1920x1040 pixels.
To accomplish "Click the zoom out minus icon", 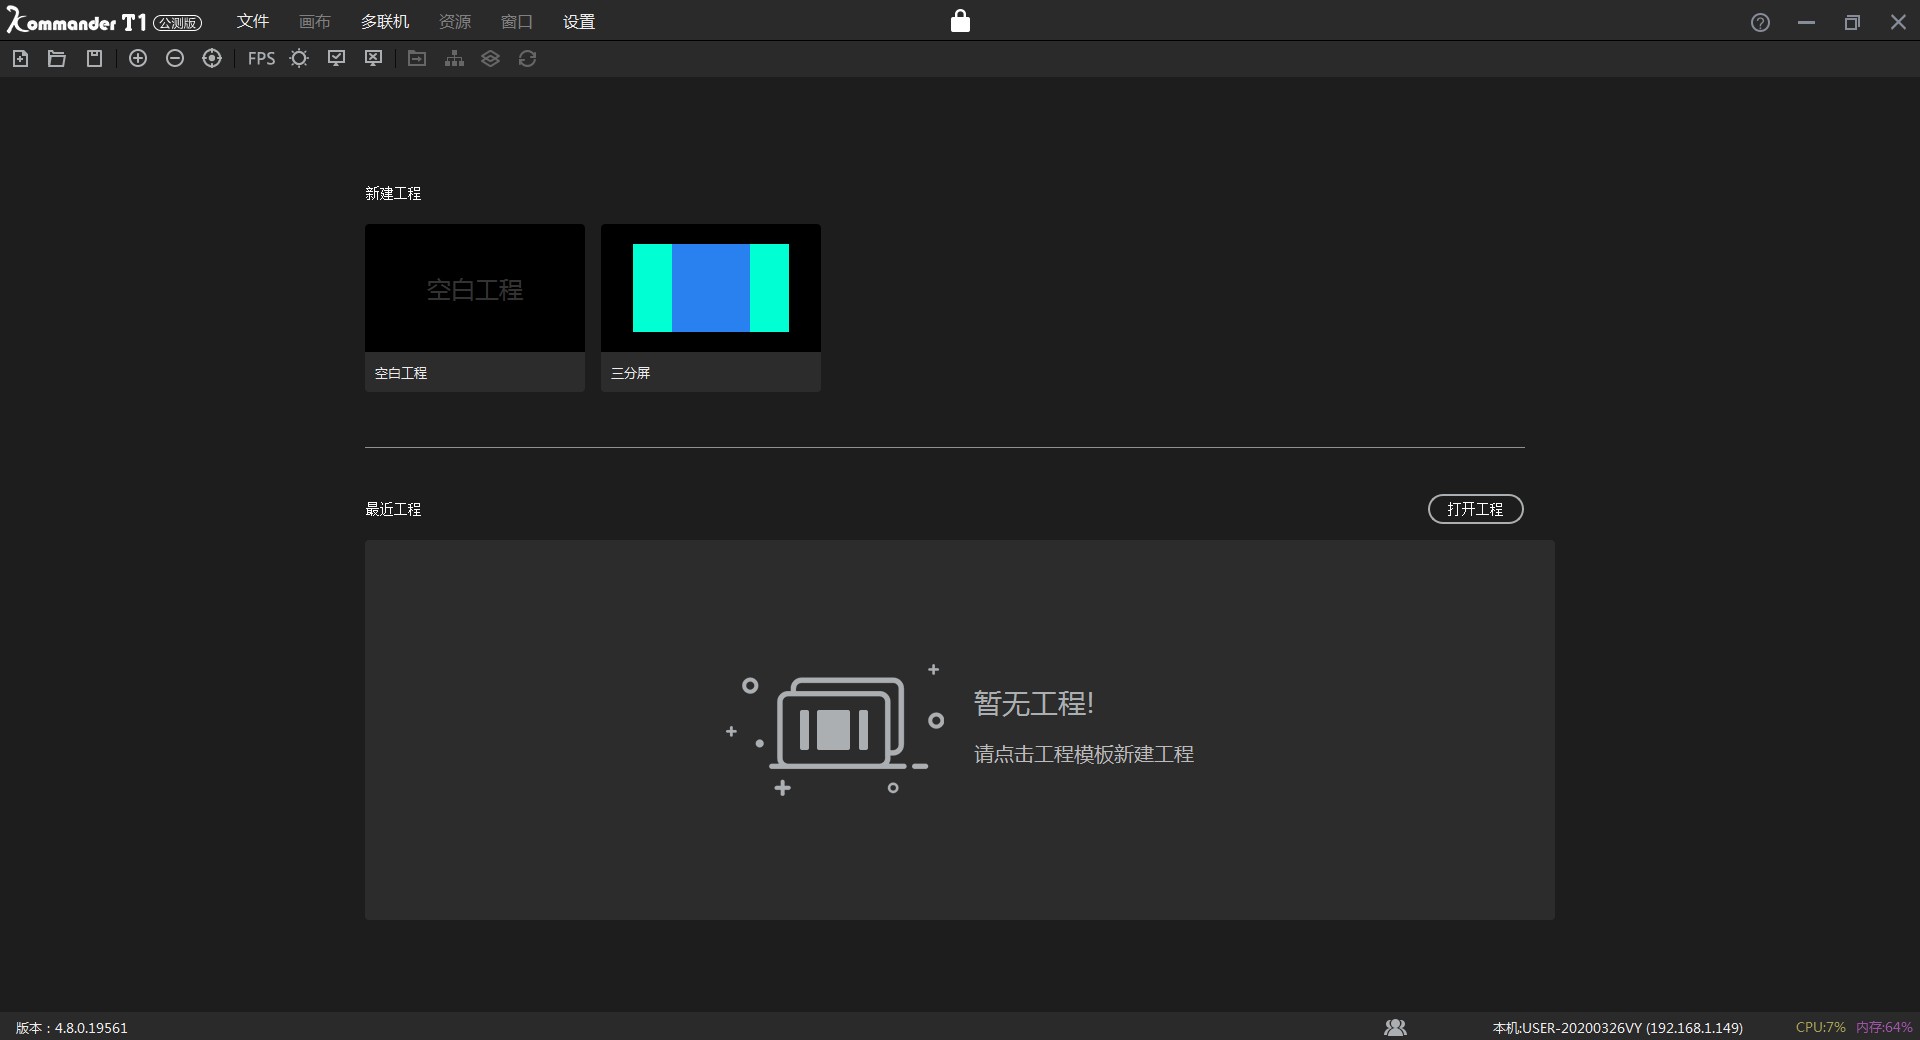I will coord(175,59).
